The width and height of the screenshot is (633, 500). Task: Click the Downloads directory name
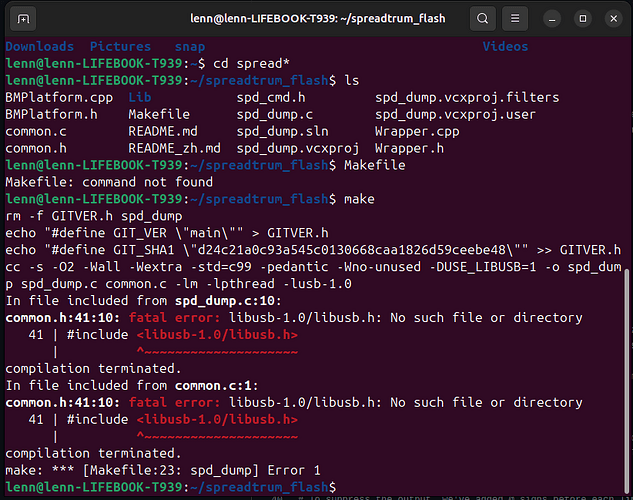(40, 46)
